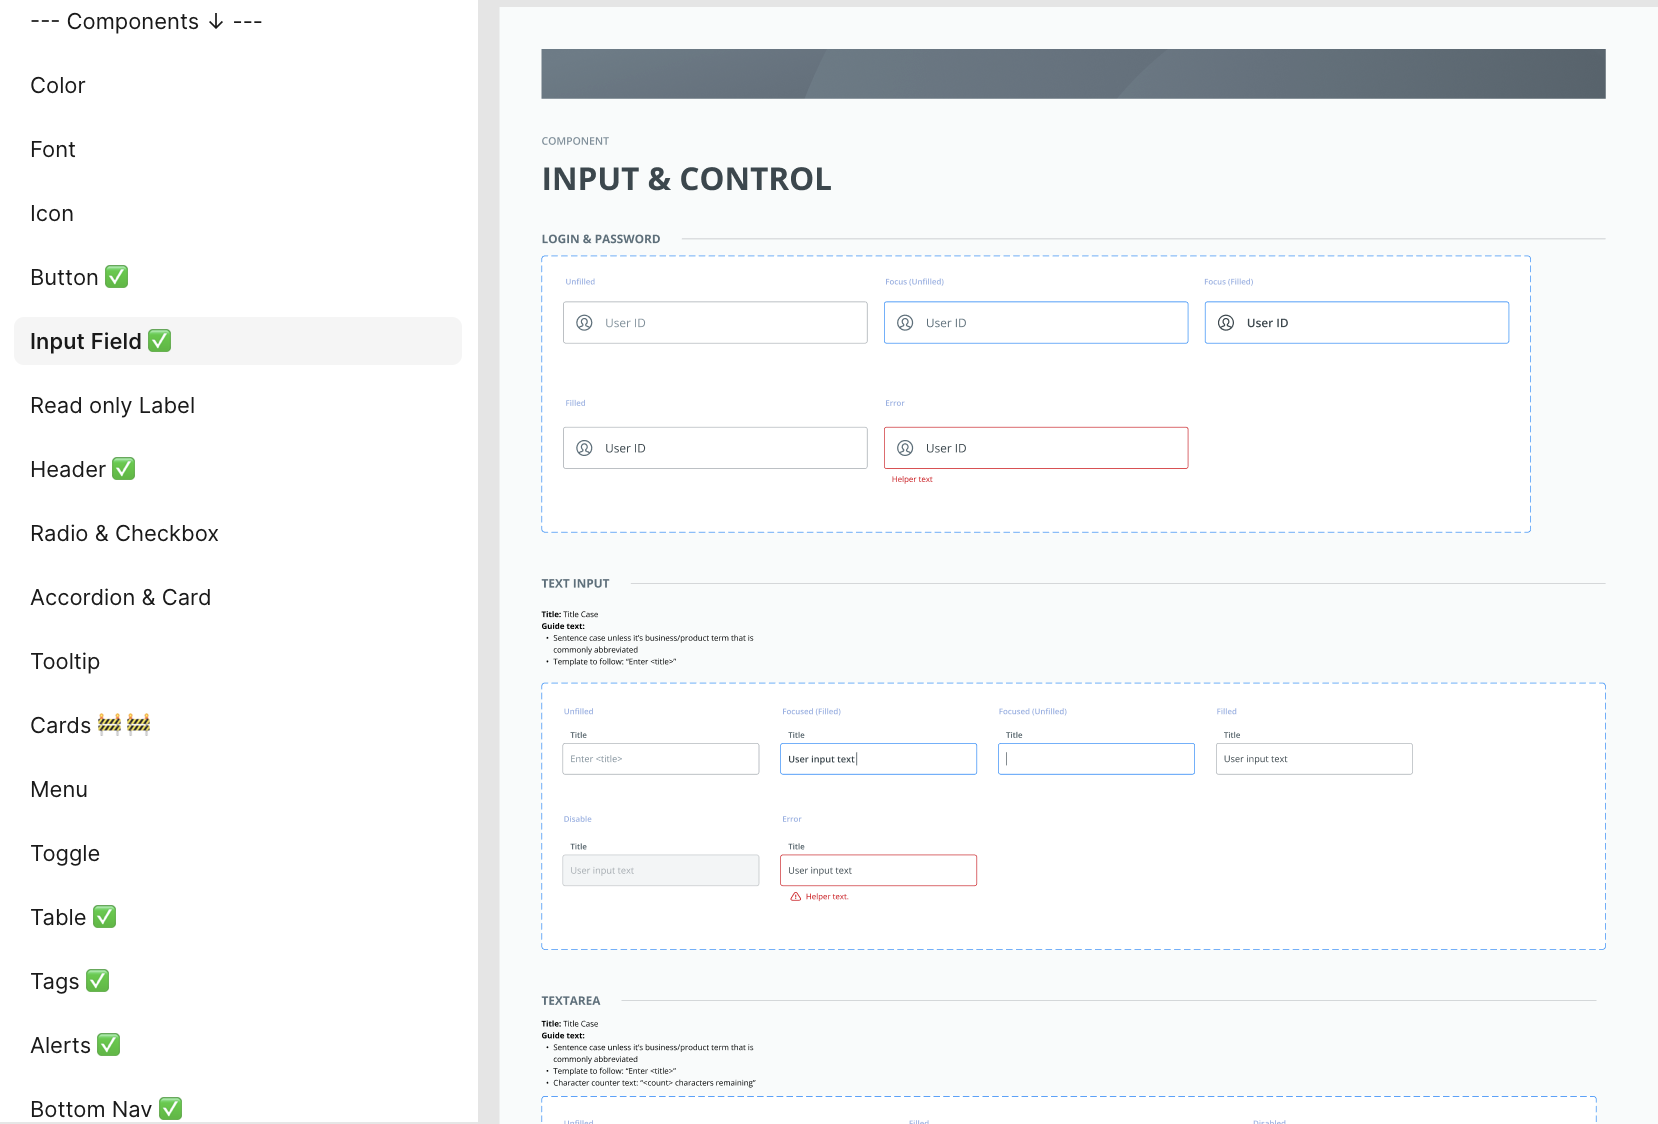Viewport: 1658px width, 1124px height.
Task: Click user icon in Filled User ID field
Action: coord(585,448)
